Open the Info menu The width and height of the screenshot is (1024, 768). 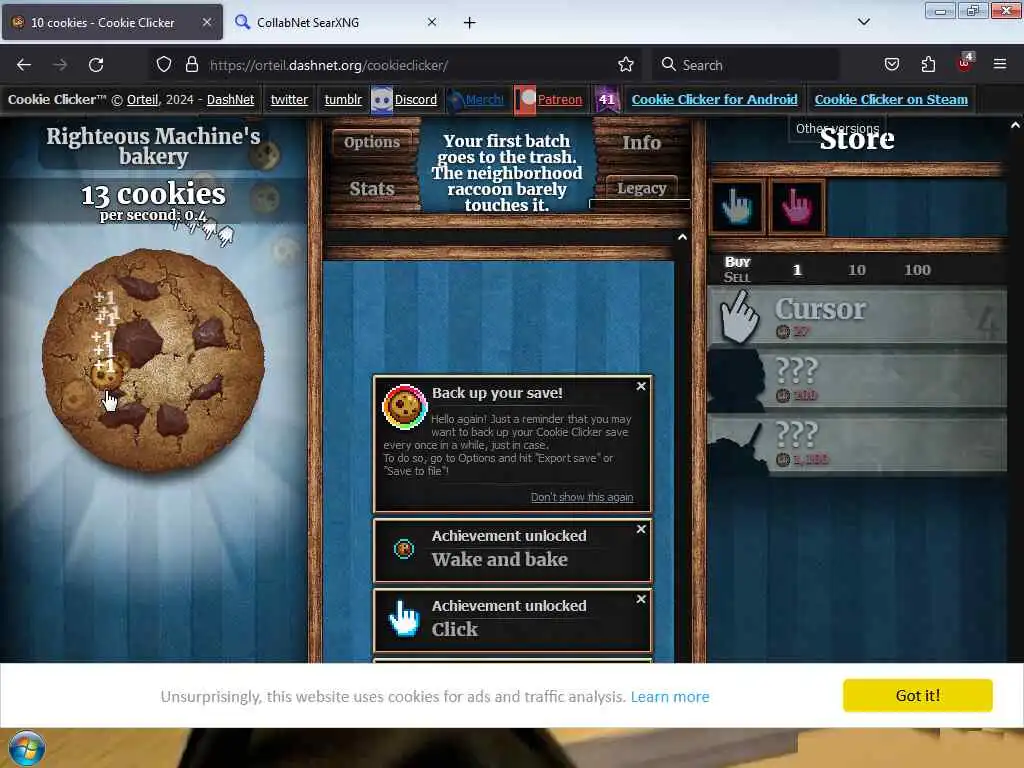[x=641, y=142]
